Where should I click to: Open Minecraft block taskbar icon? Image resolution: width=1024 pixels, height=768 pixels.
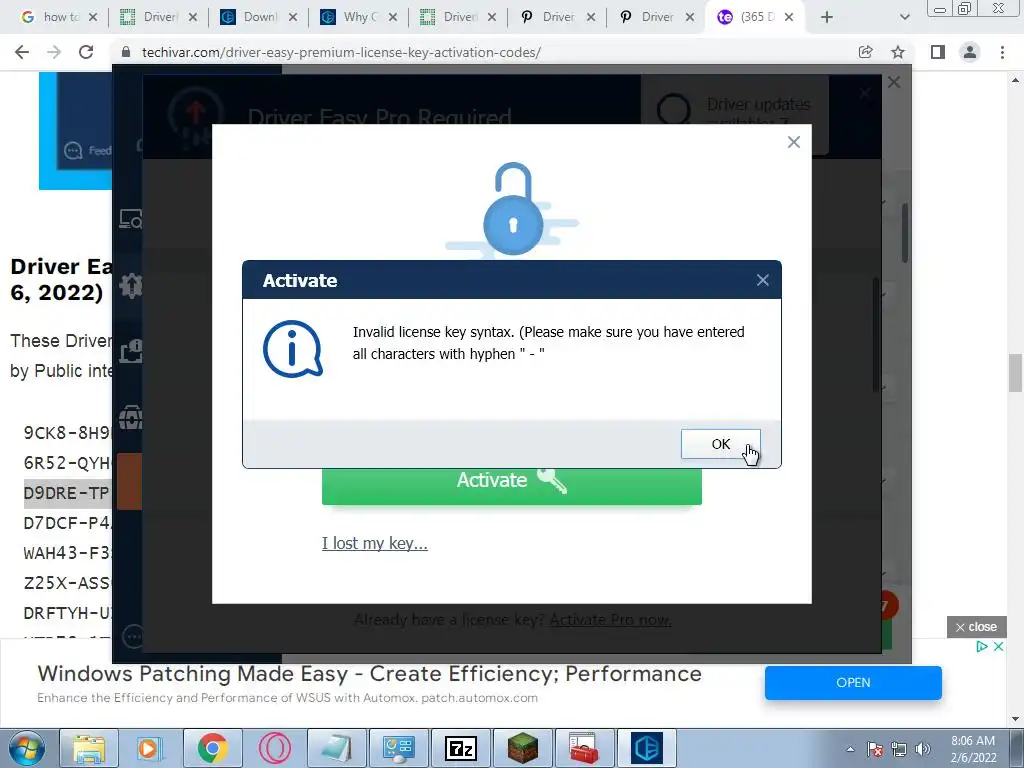tap(522, 748)
